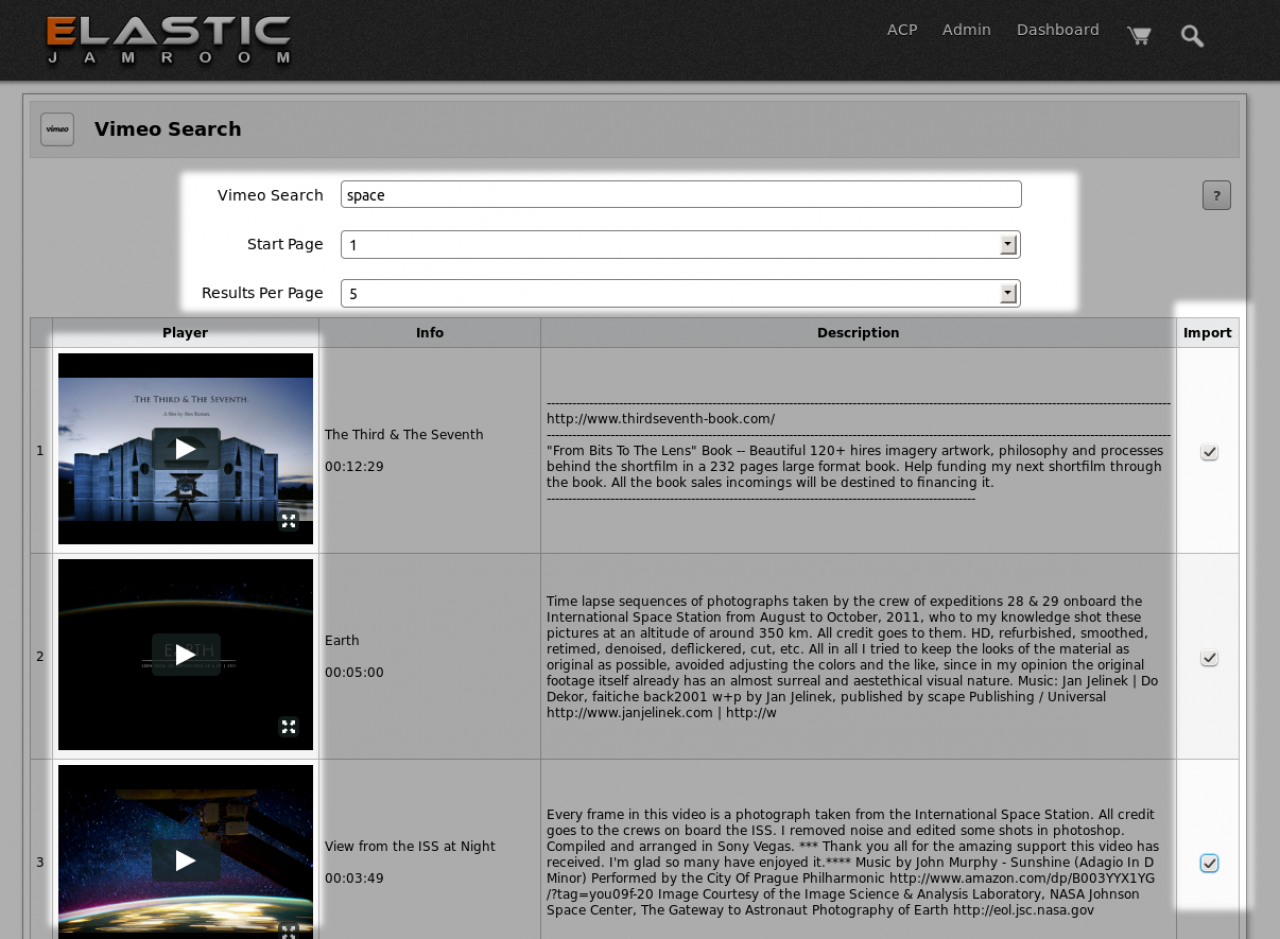1280x939 pixels.
Task: Click the Vimeo Search text field
Action: point(680,195)
